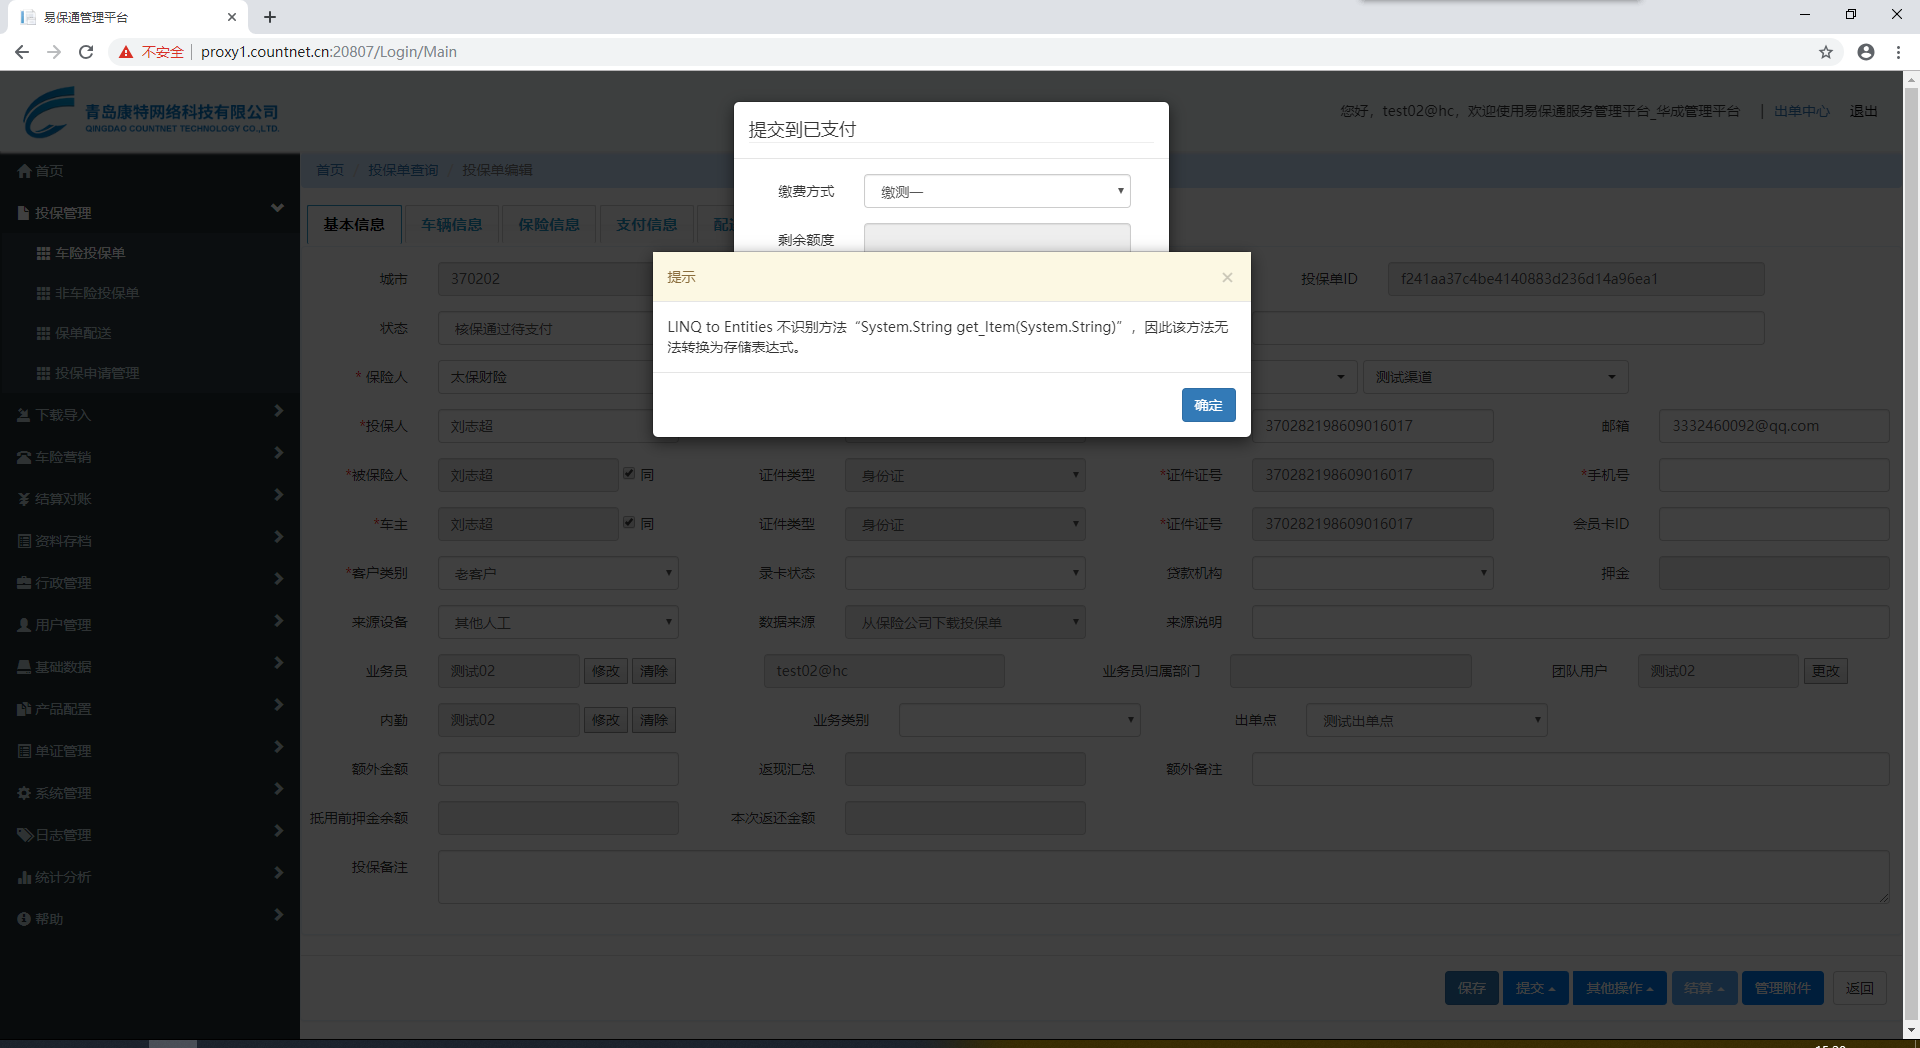Open the 测试渠道 channel dropdown
Image resolution: width=1920 pixels, height=1048 pixels.
1495,377
